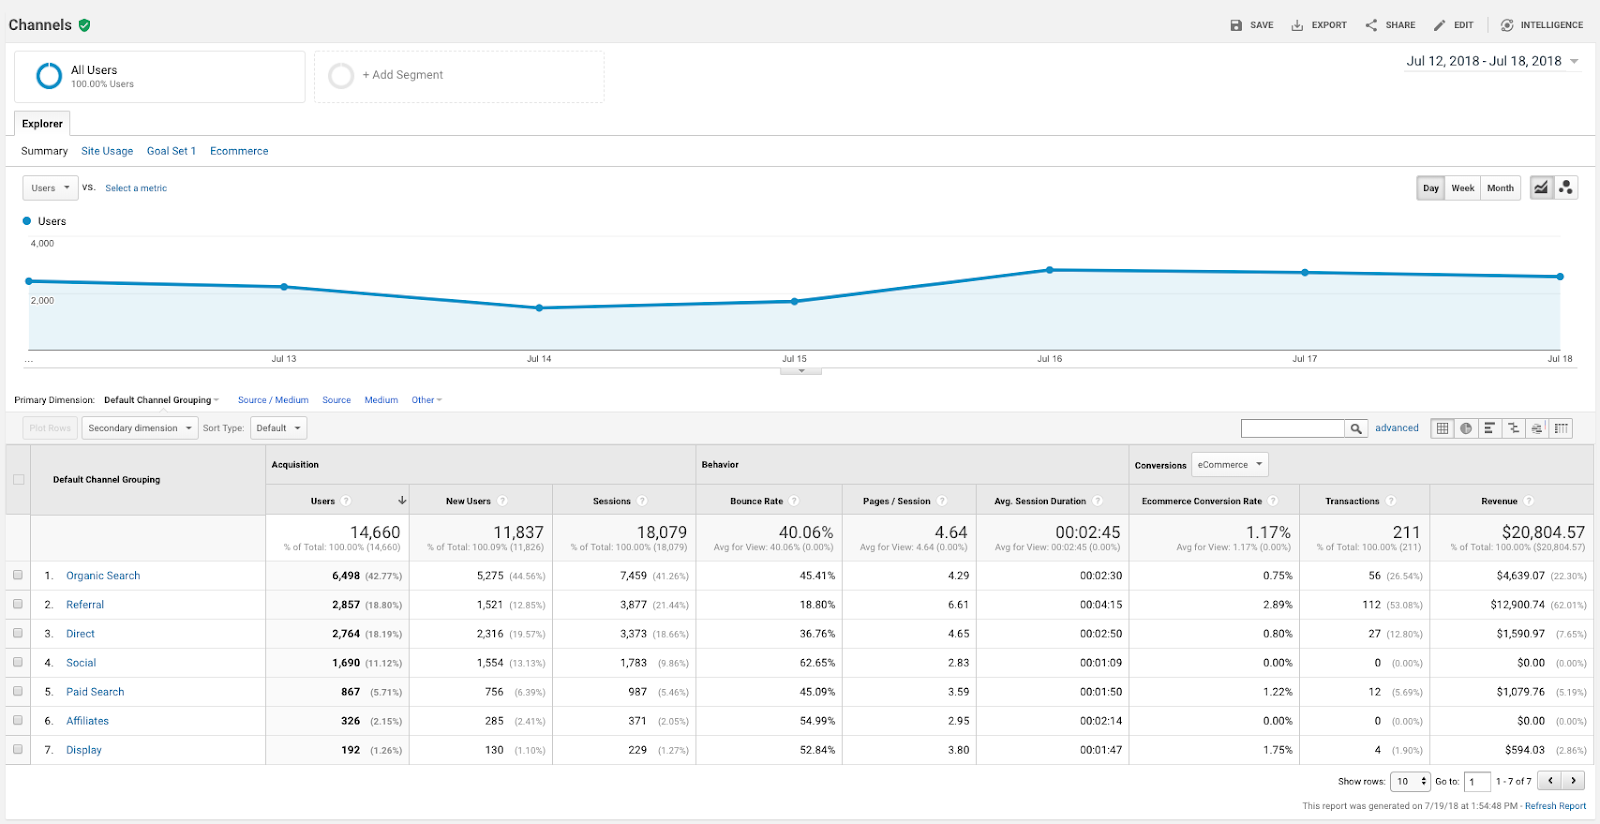Viewport: 1600px width, 824px height.
Task: Open the Ecommerce tab
Action: 239,151
